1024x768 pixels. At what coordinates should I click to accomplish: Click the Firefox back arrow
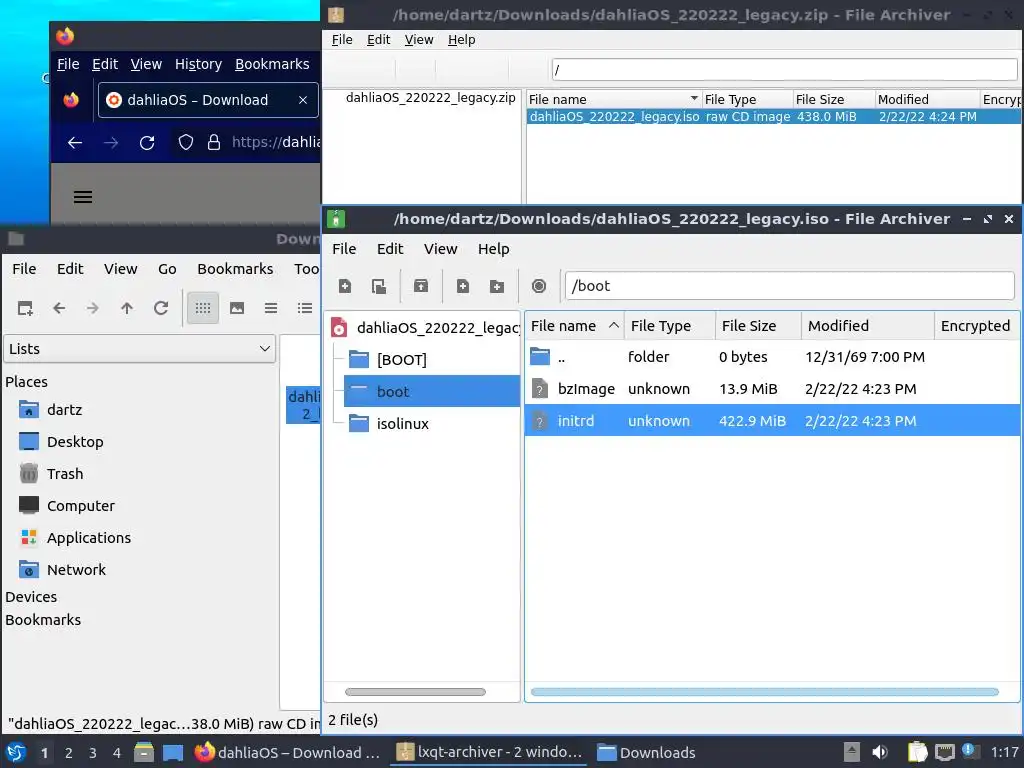tap(74, 142)
